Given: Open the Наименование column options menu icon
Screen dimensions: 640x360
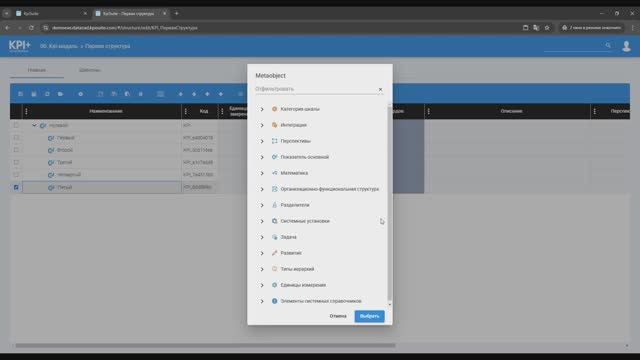Looking at the screenshot, I should pyautogui.click(x=27, y=111).
